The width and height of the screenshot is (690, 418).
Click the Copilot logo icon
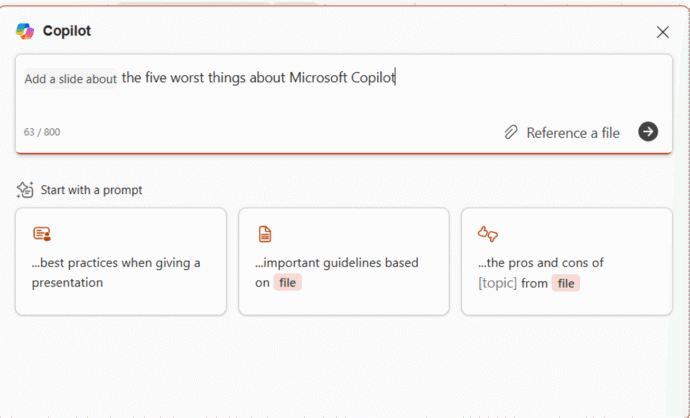coord(25,31)
